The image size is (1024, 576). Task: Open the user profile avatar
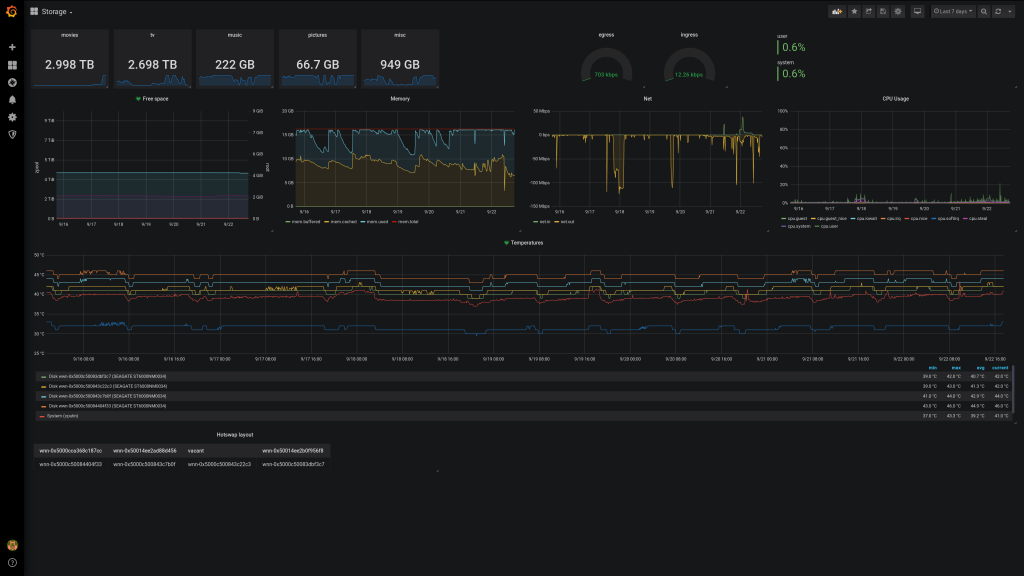12,545
